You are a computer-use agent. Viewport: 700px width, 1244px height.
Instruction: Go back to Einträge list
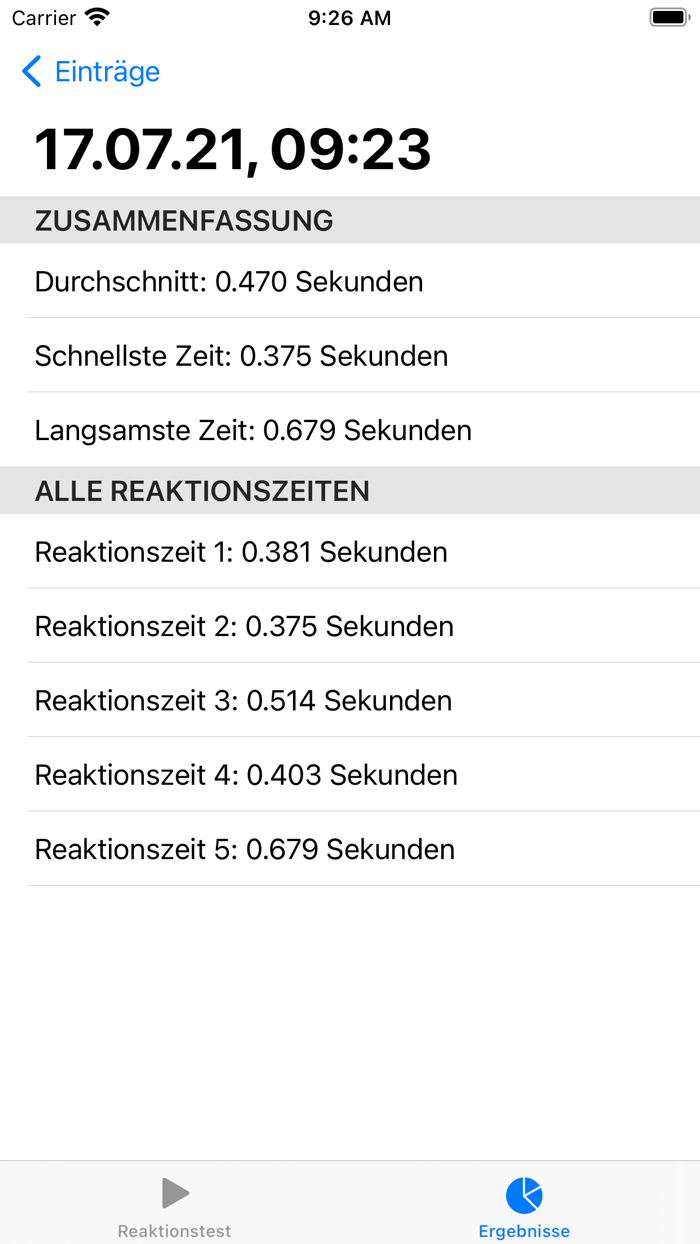pyautogui.click(x=107, y=72)
